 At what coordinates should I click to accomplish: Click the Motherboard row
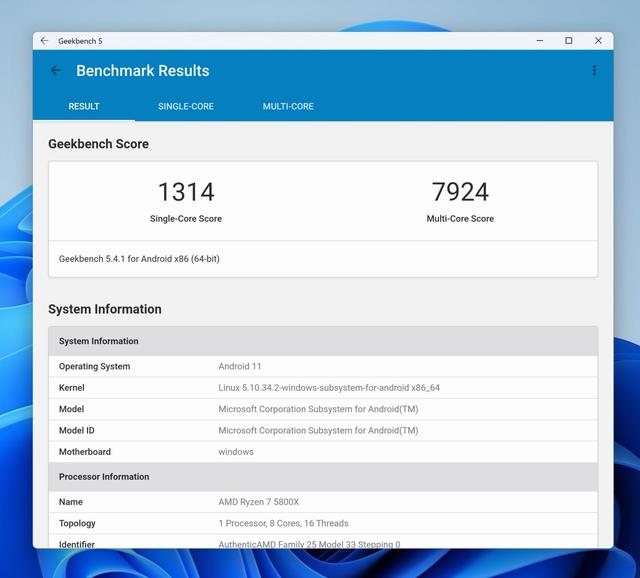(323, 452)
